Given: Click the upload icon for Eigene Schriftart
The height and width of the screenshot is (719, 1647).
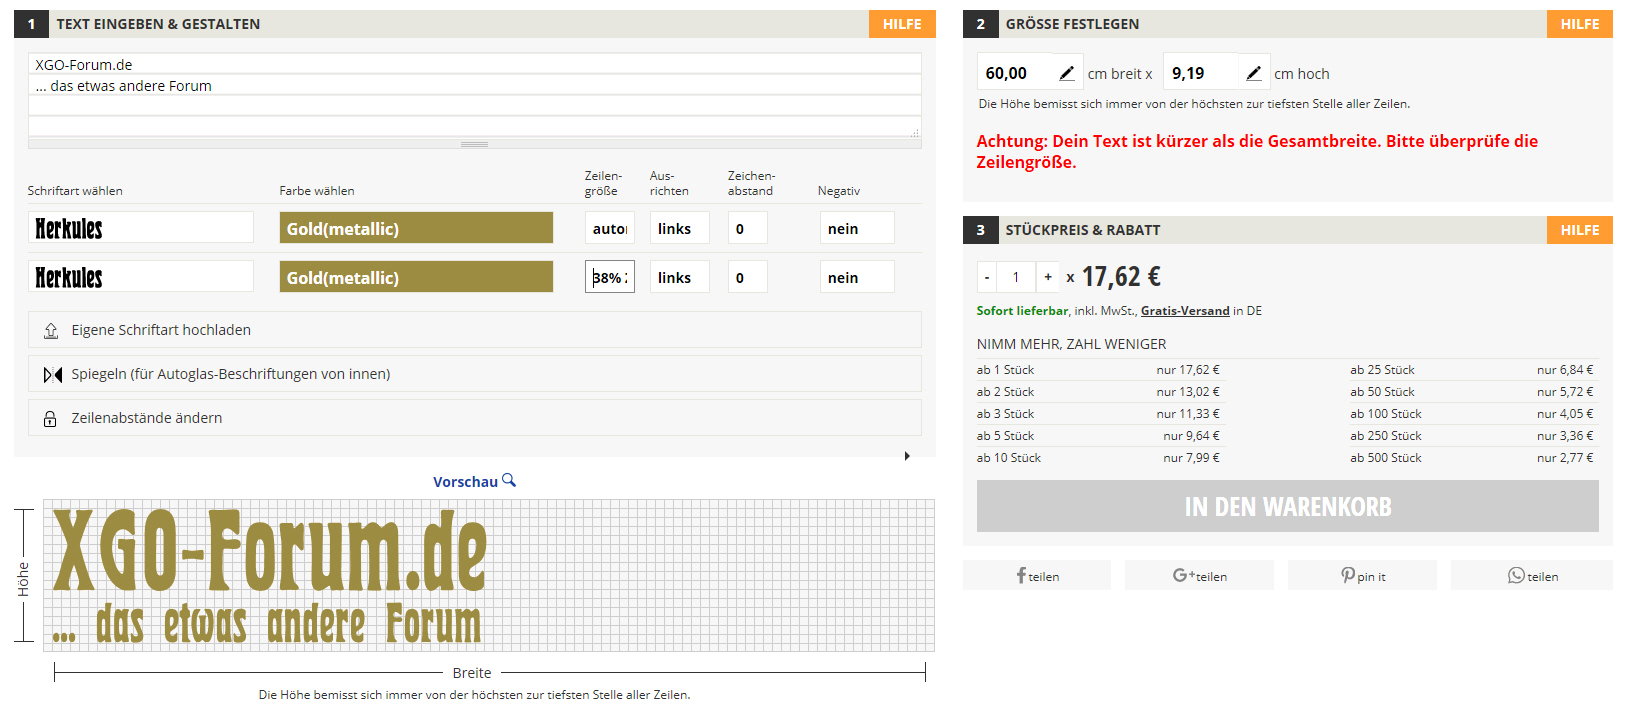Looking at the screenshot, I should click(51, 330).
